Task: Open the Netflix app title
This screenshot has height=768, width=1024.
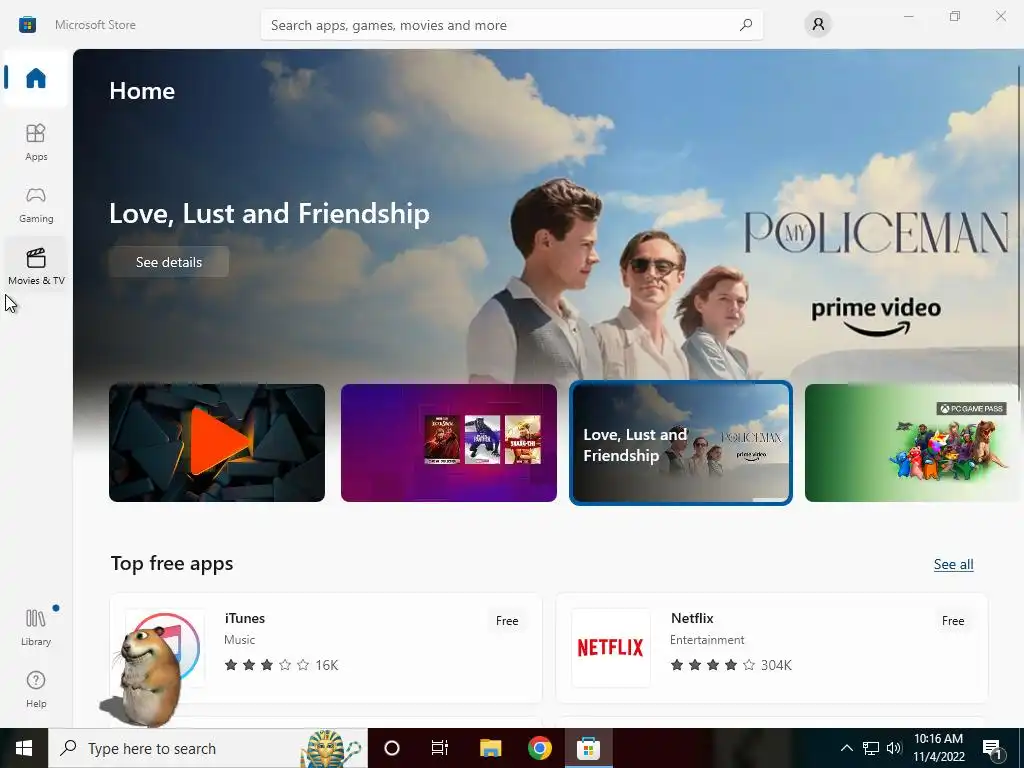Action: 692,618
